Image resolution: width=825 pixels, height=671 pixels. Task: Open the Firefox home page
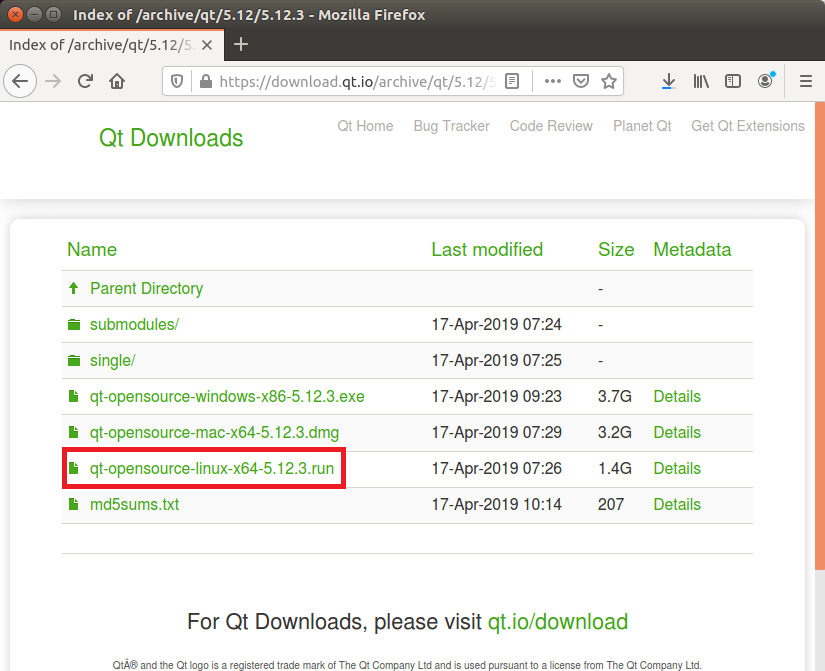tap(117, 81)
